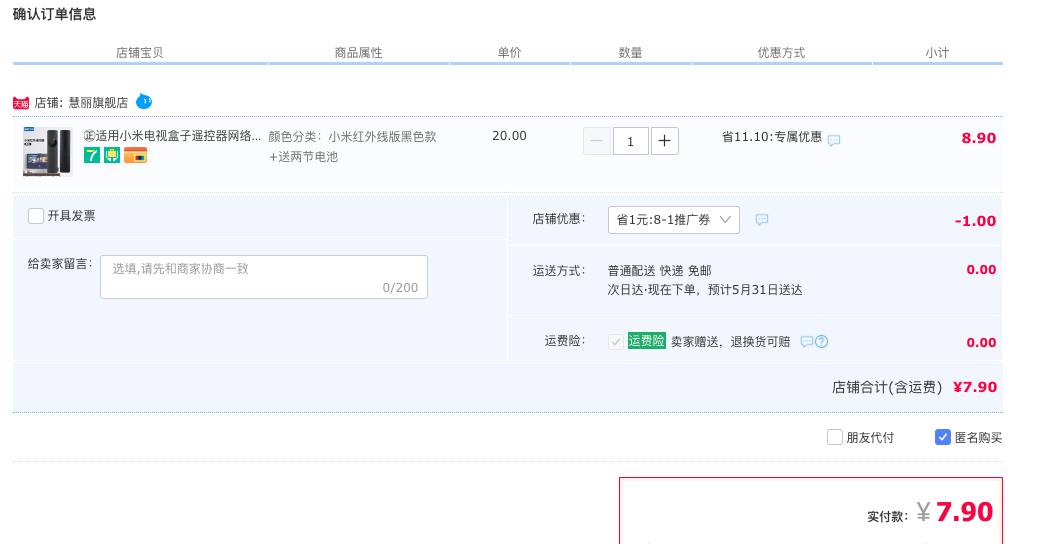Click the green shield guarantee badge icon
Image resolution: width=1037 pixels, height=544 pixels.
point(112,155)
